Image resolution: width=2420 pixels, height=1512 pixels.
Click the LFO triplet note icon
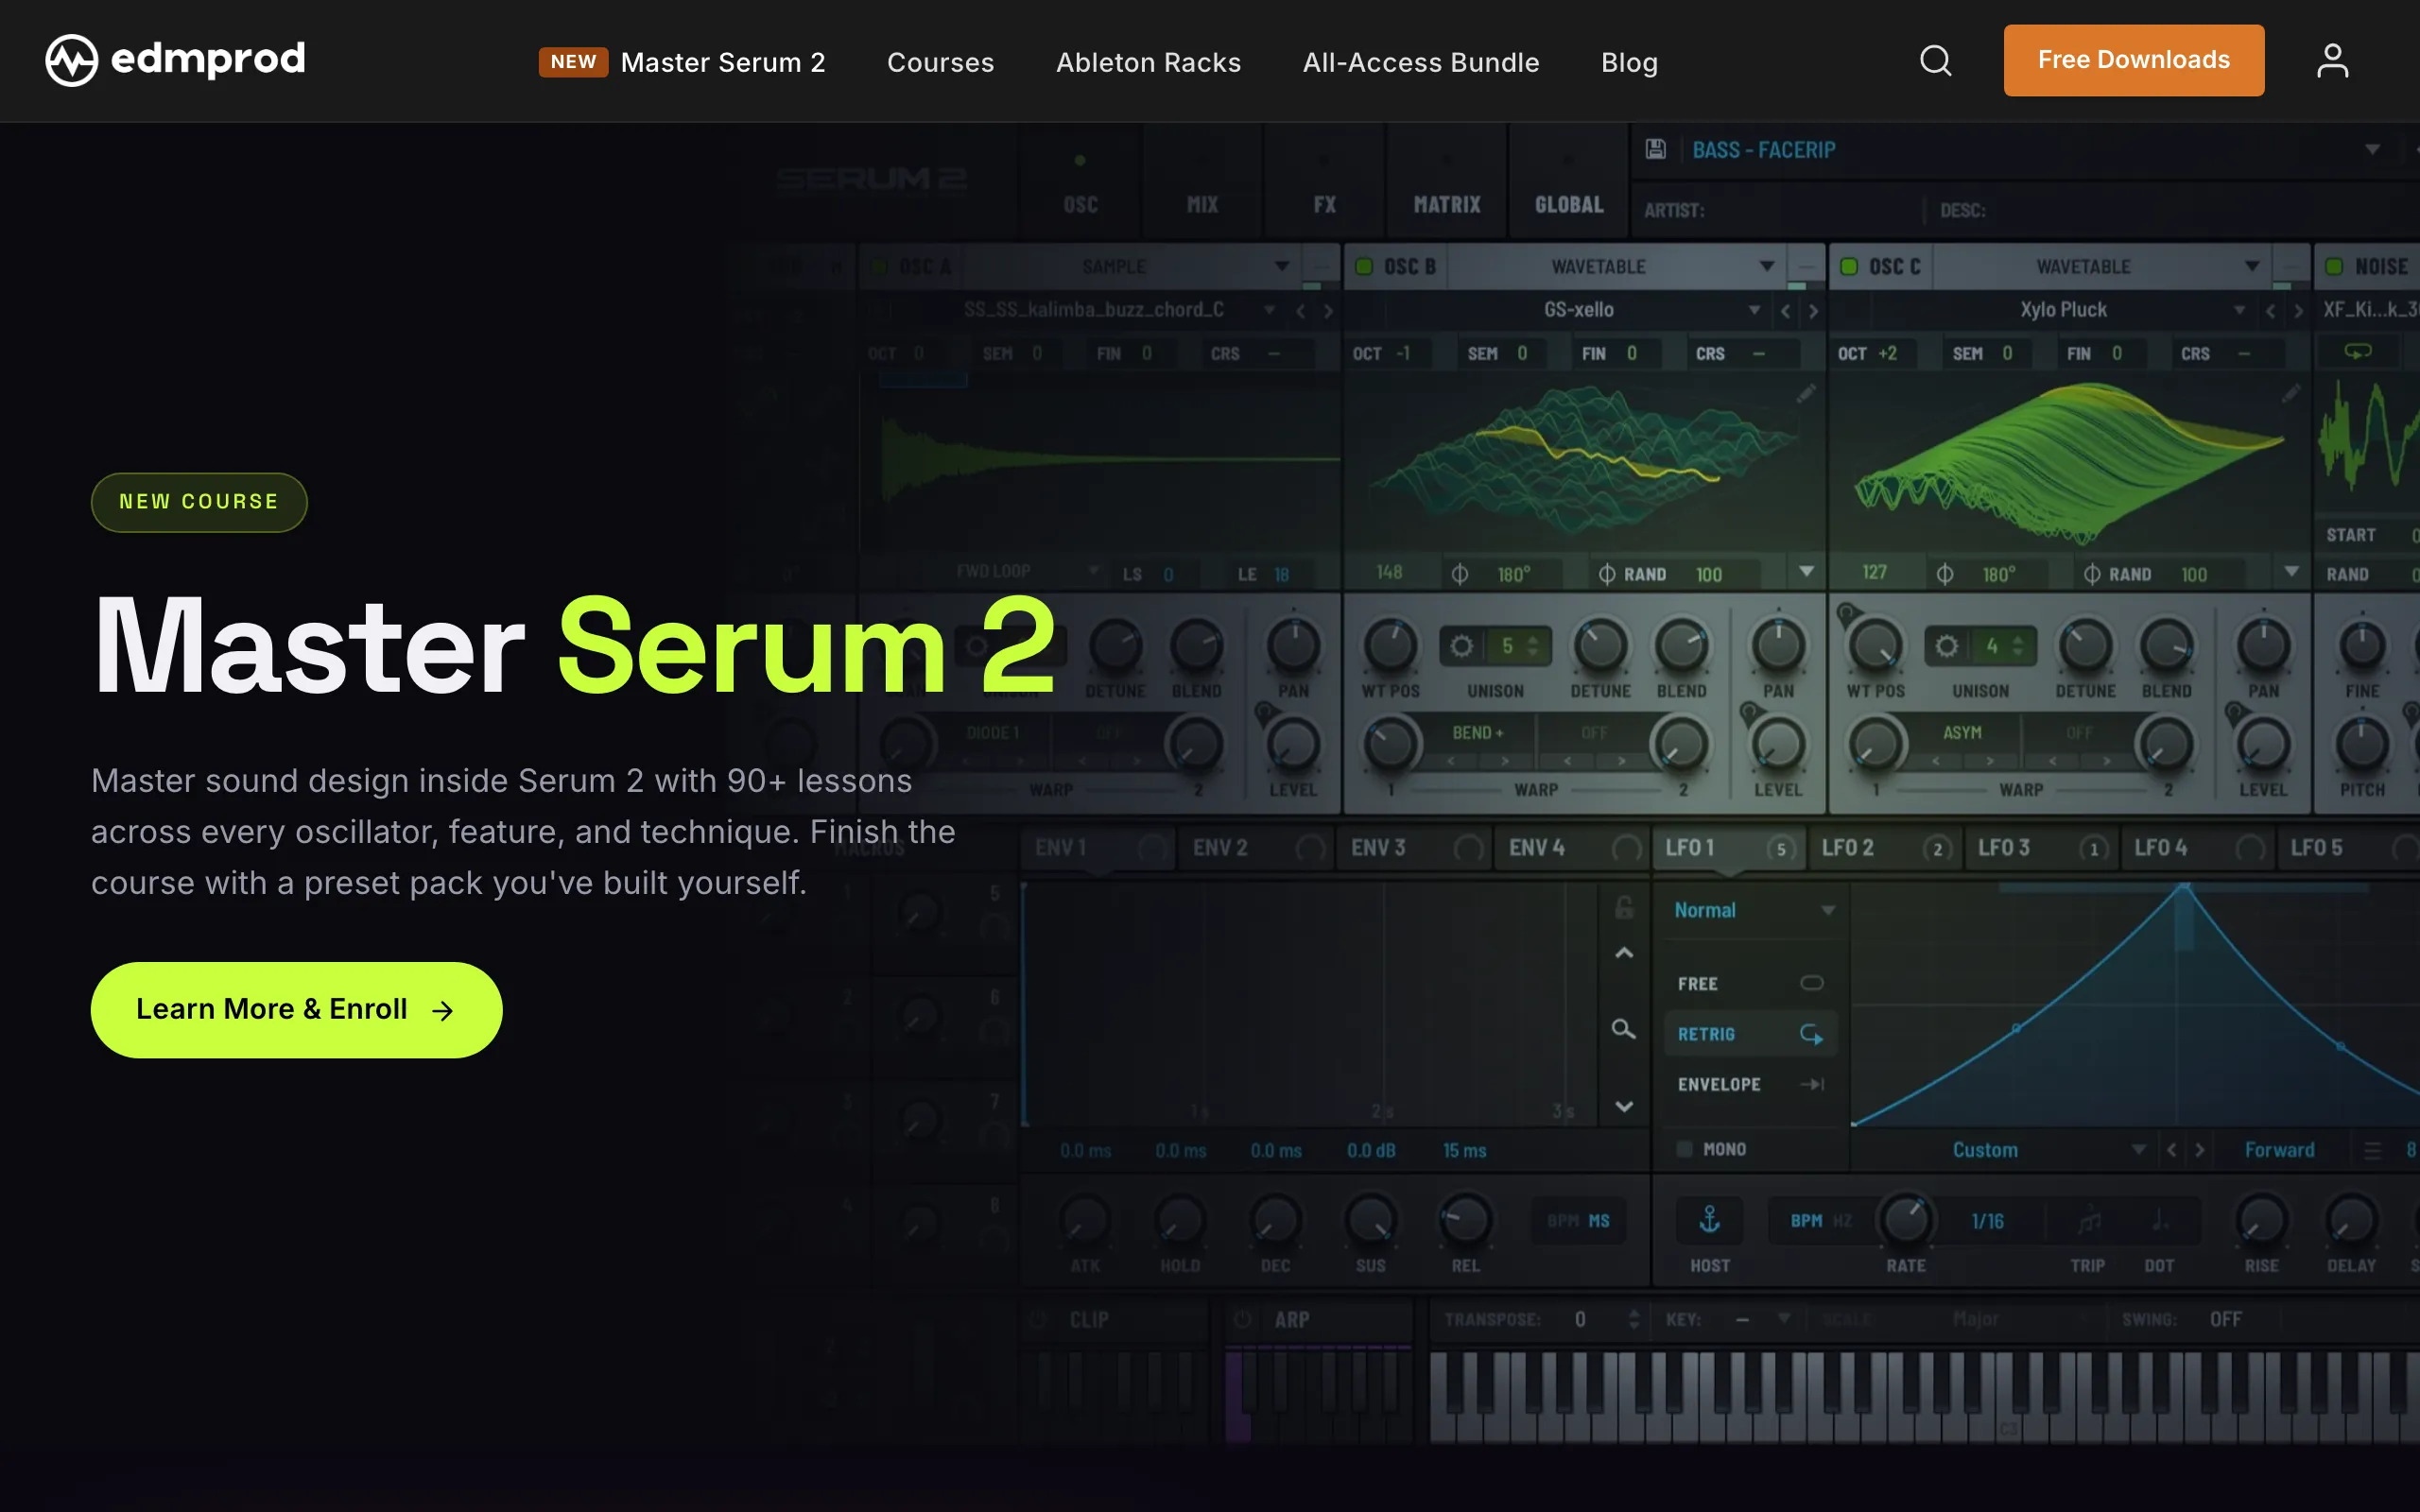(x=2088, y=1221)
